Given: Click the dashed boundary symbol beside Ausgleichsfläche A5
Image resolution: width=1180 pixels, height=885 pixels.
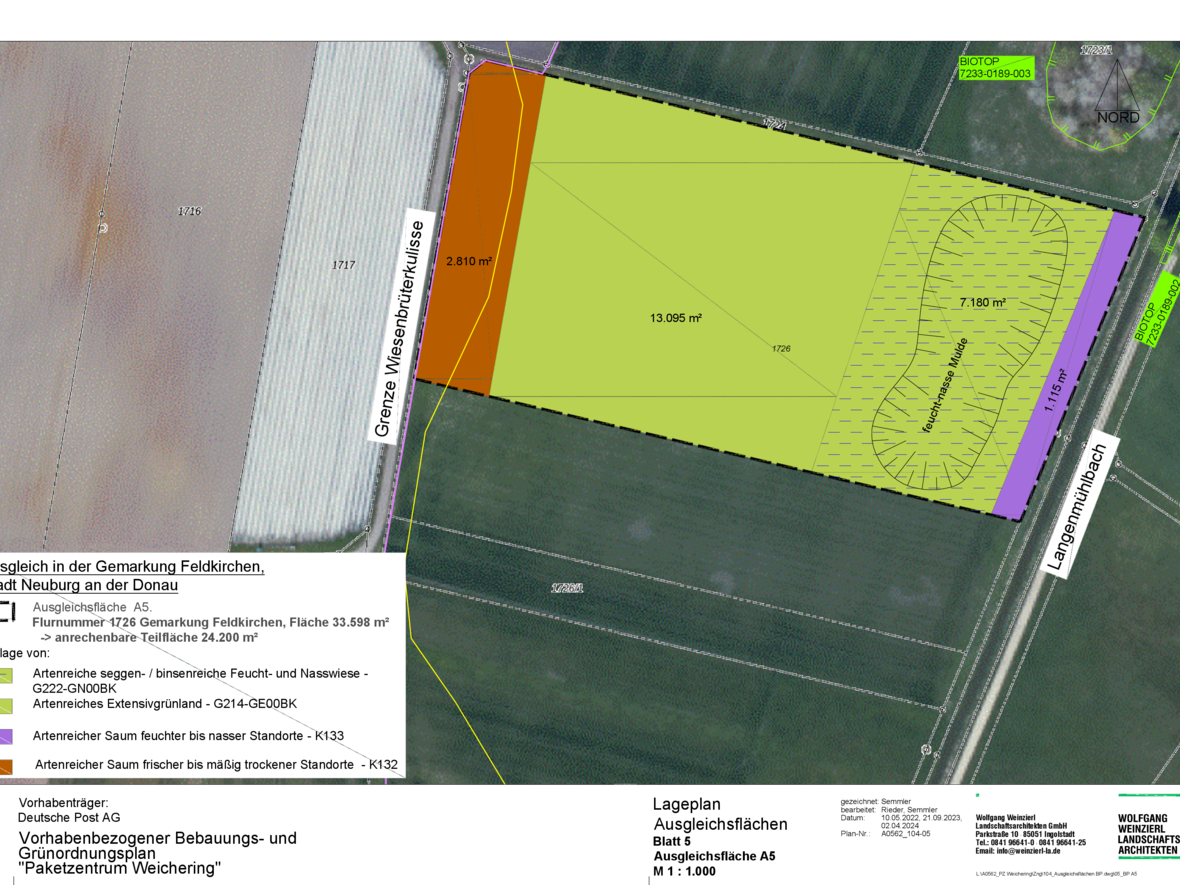Looking at the screenshot, I should tap(8, 611).
